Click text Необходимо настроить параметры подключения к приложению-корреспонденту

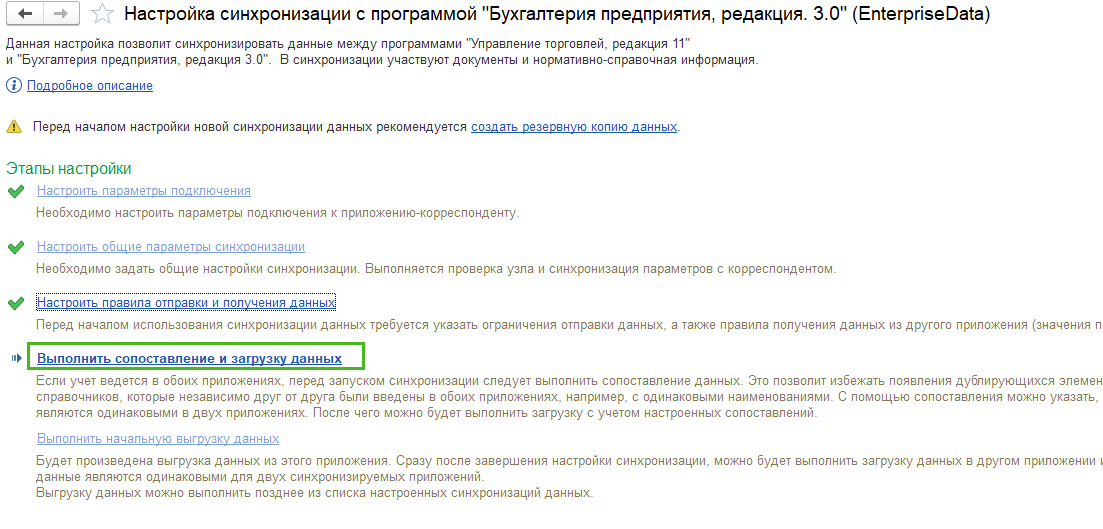point(278,212)
